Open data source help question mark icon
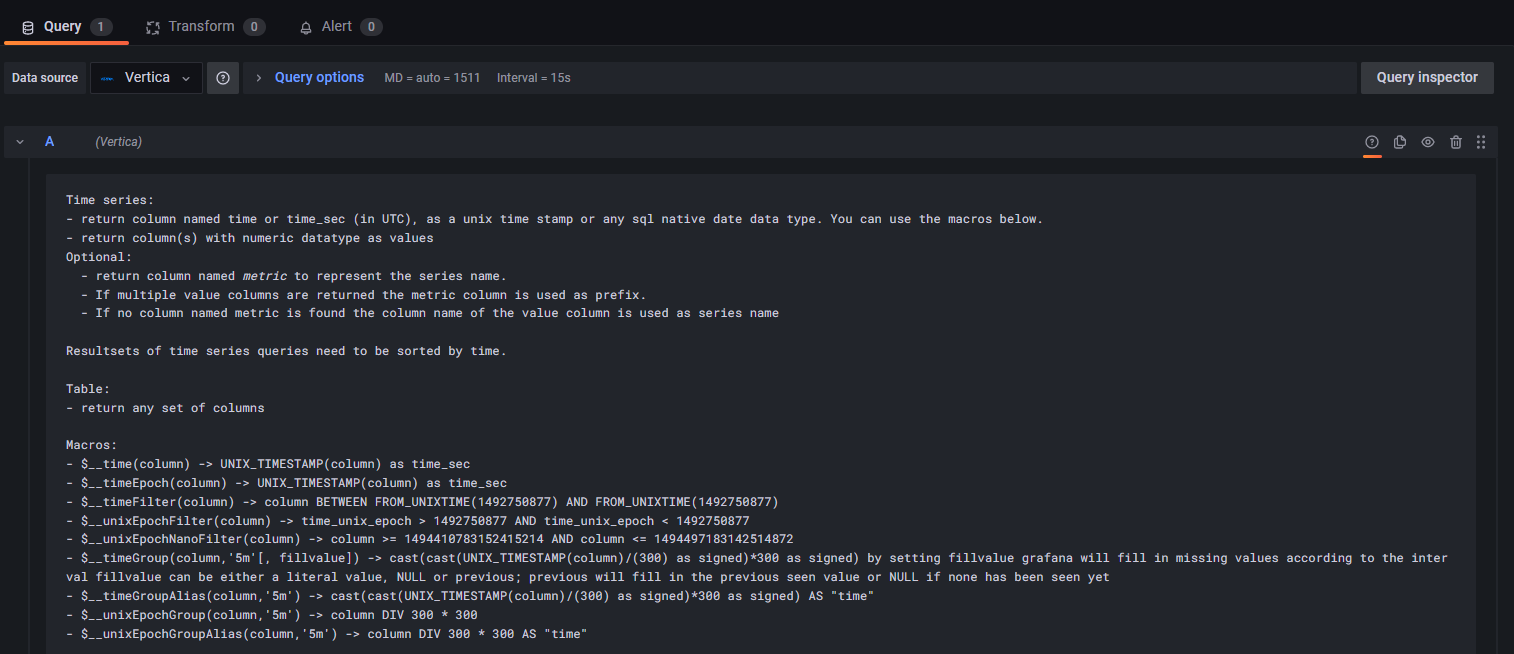1514x654 pixels. coord(223,78)
